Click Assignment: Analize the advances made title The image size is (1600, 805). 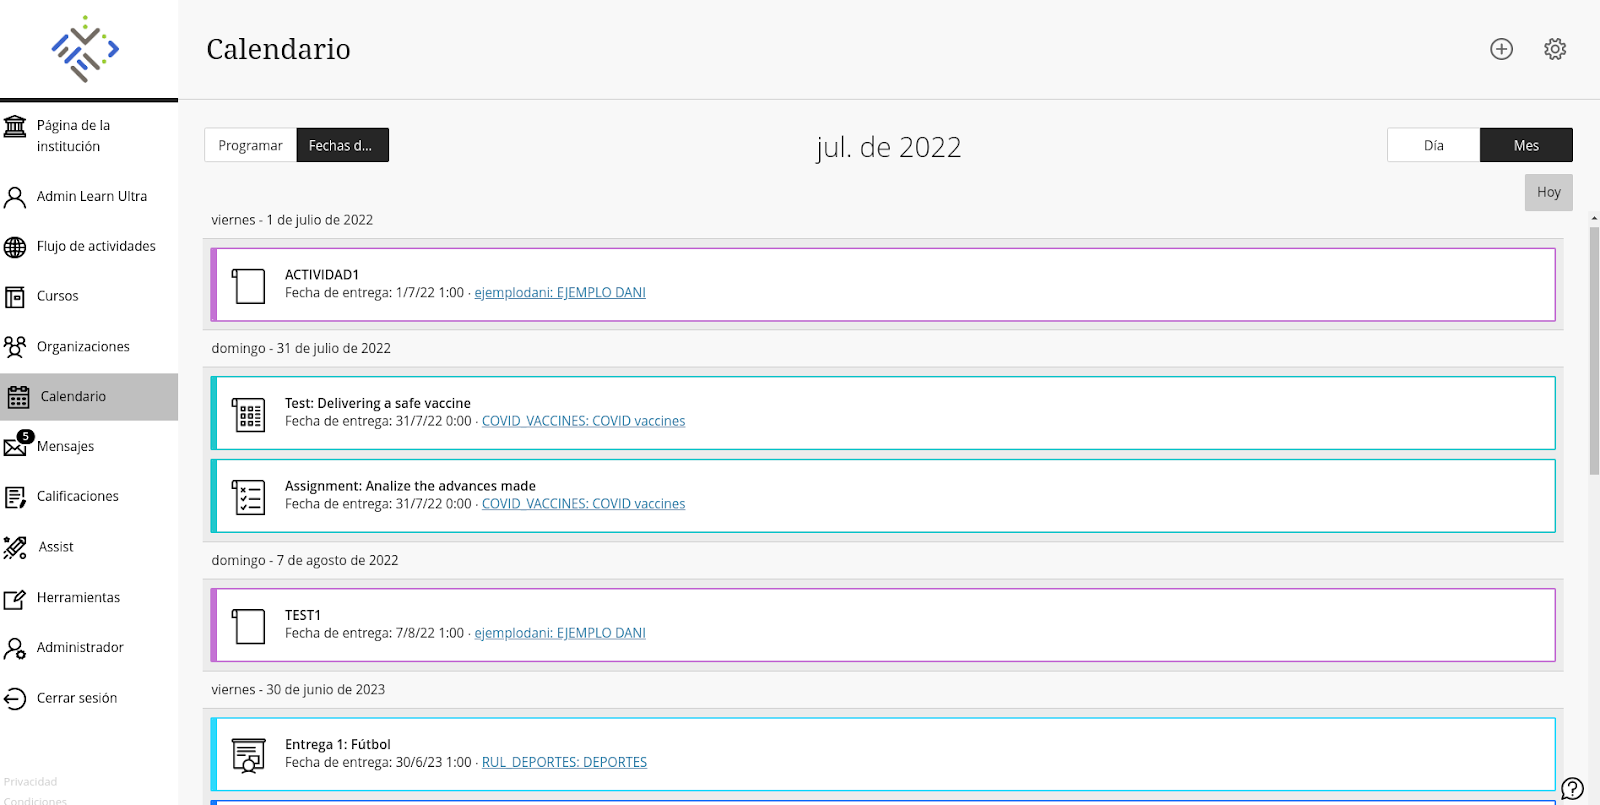410,487
